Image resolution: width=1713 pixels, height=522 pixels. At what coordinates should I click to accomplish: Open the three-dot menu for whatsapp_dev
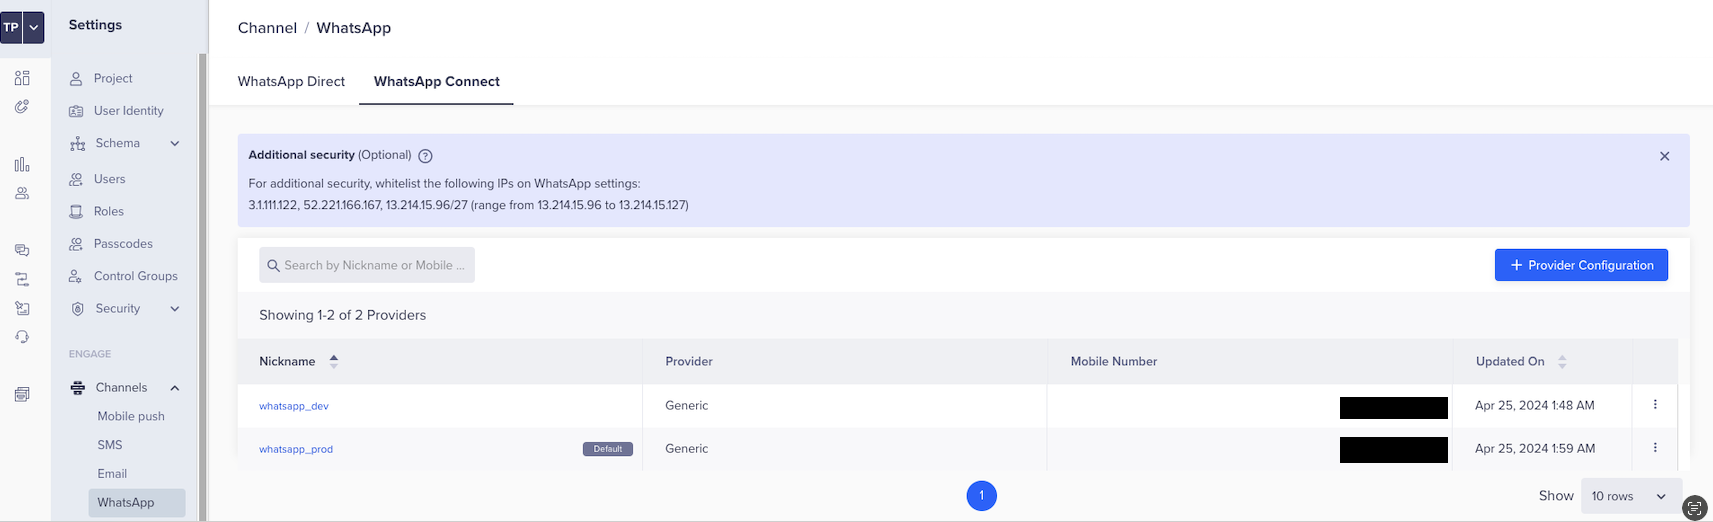coord(1654,405)
